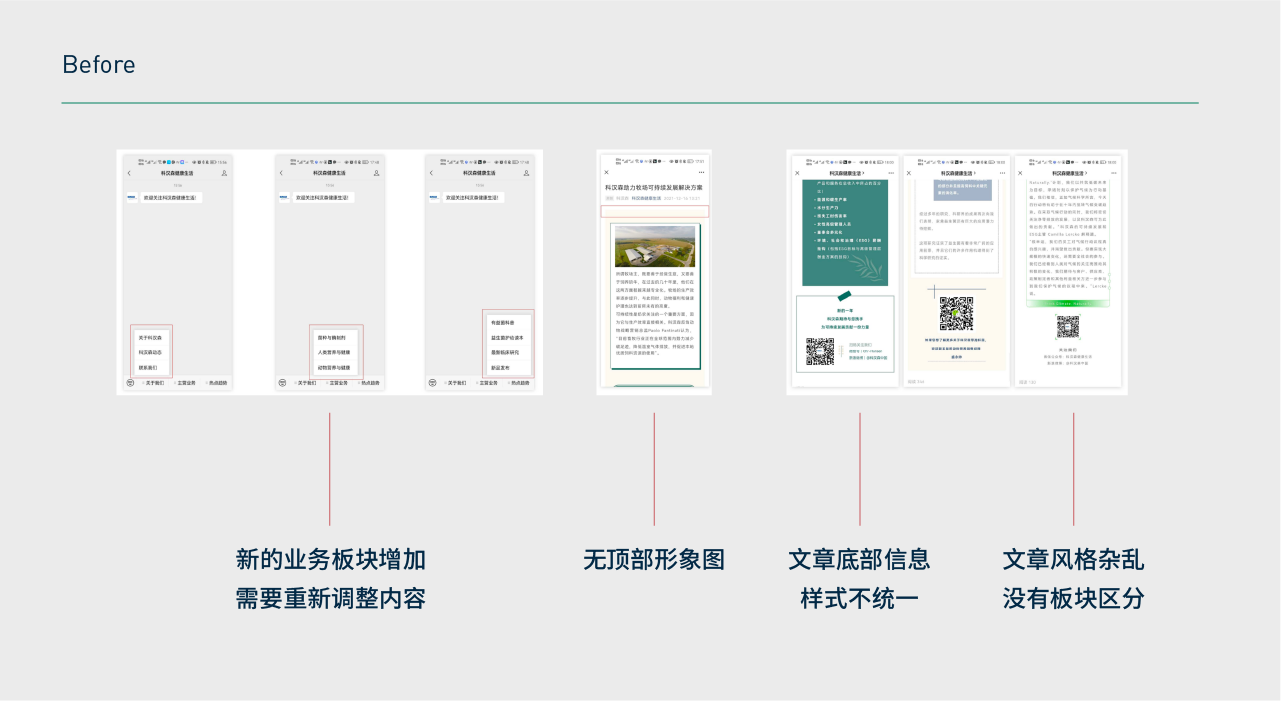The height and width of the screenshot is (701, 1281).
Task: Select 益生菌护佑读本 in the popup menu
Action: point(508,338)
